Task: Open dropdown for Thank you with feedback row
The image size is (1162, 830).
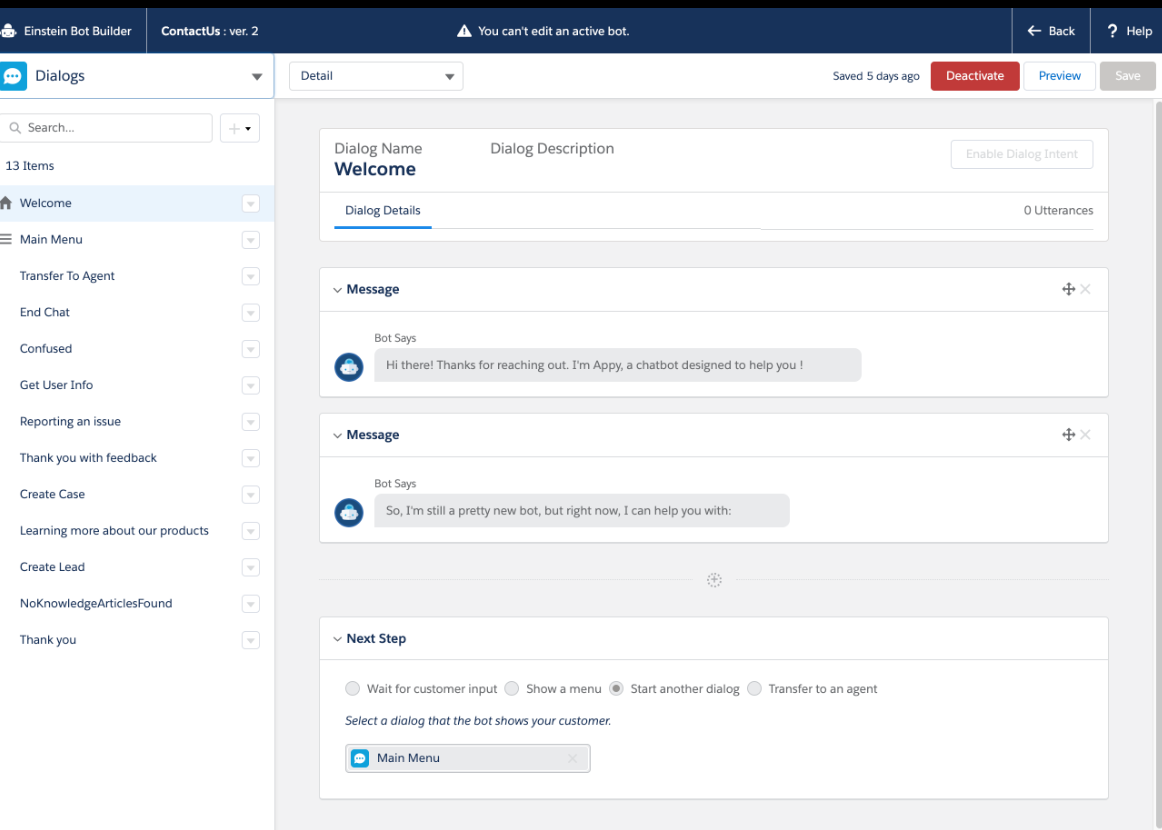Action: pyautogui.click(x=250, y=458)
